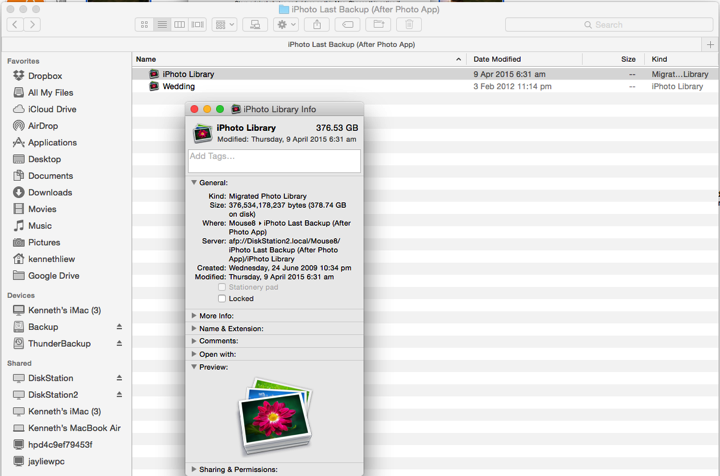
Task: Eject the DiskStation share
Action: point(119,378)
